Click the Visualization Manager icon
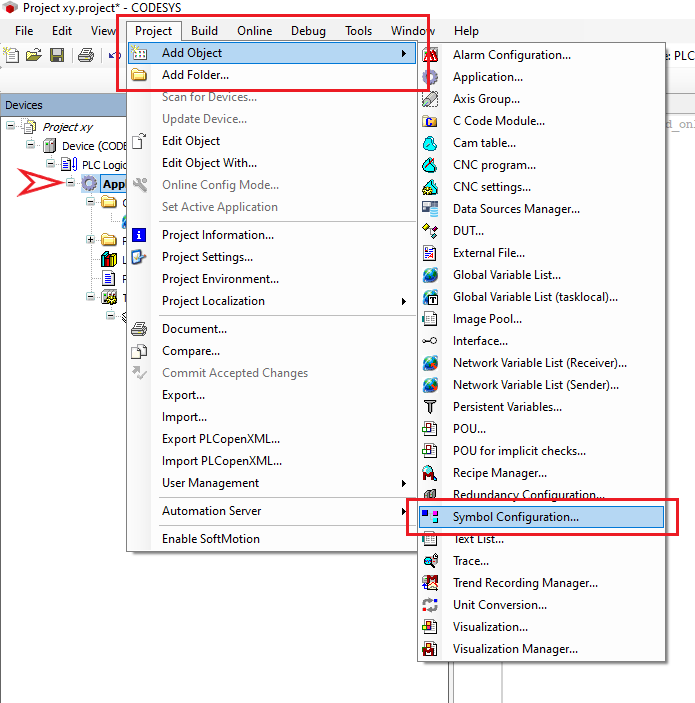695x703 pixels. click(431, 649)
